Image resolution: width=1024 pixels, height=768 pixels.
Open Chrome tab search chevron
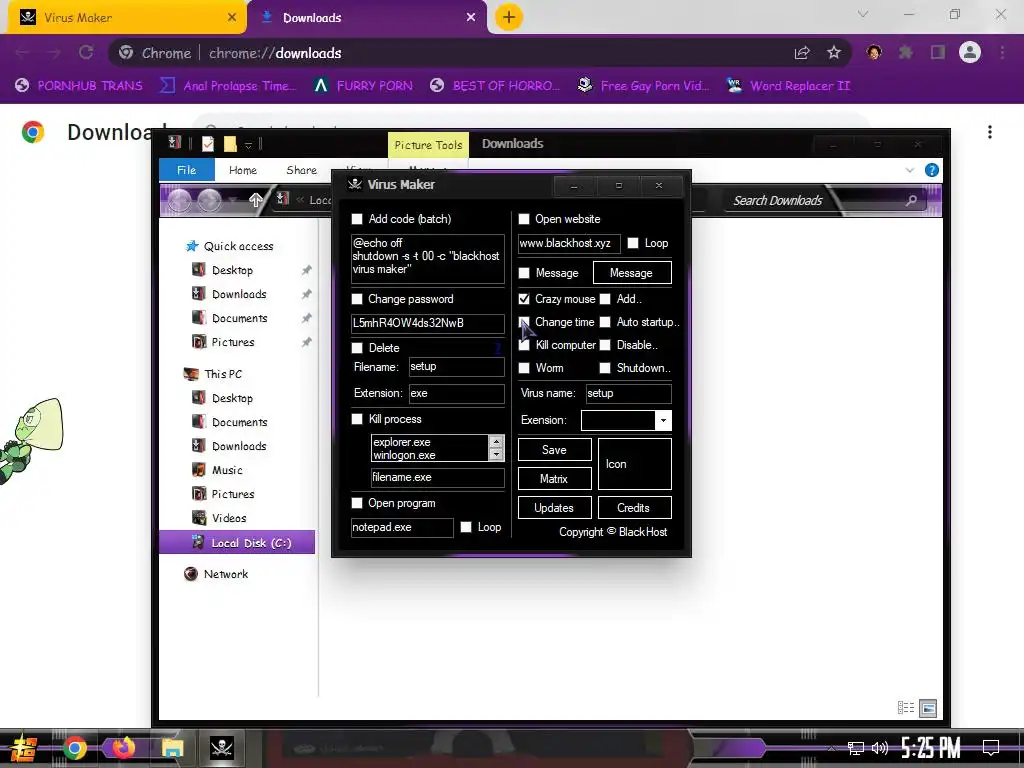(863, 14)
